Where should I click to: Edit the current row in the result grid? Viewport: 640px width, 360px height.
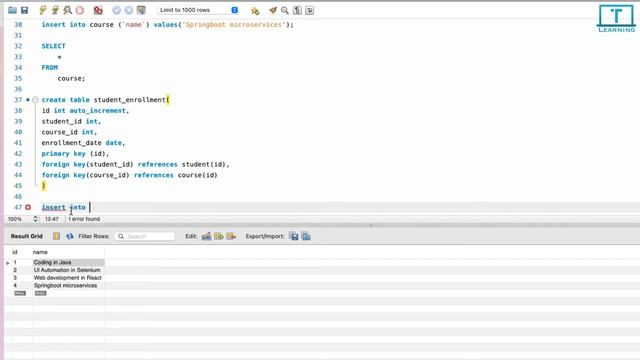tap(206, 236)
